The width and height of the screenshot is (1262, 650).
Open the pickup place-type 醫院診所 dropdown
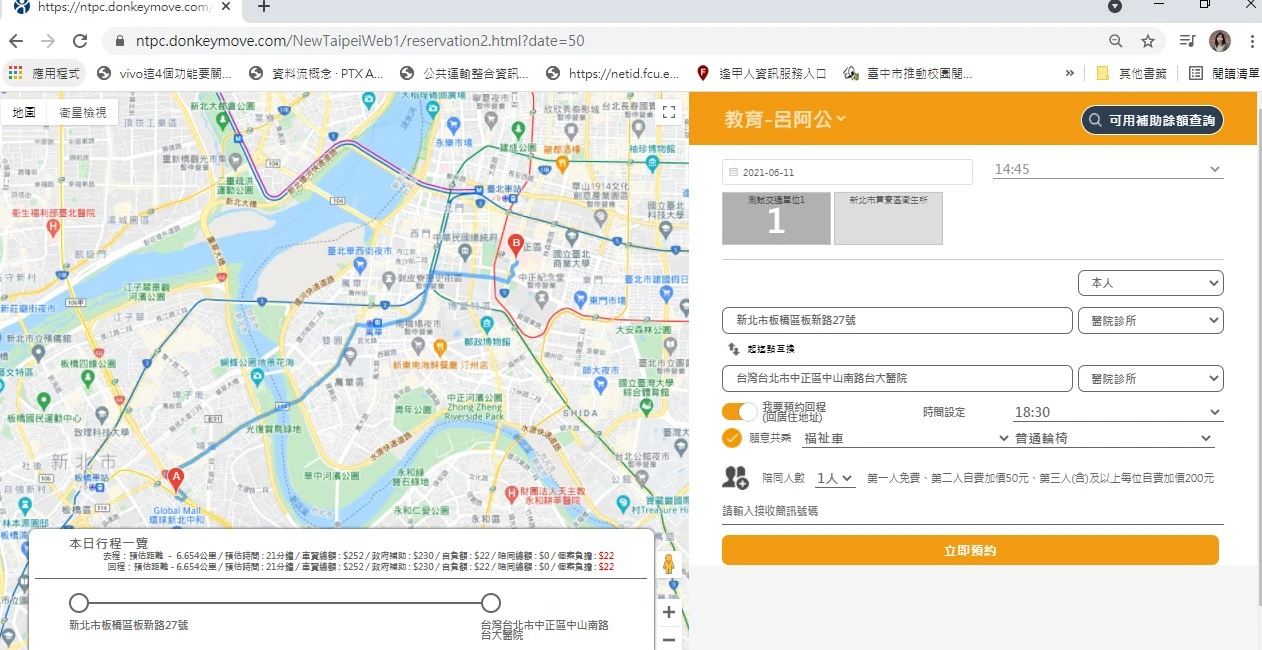[x=1151, y=320]
